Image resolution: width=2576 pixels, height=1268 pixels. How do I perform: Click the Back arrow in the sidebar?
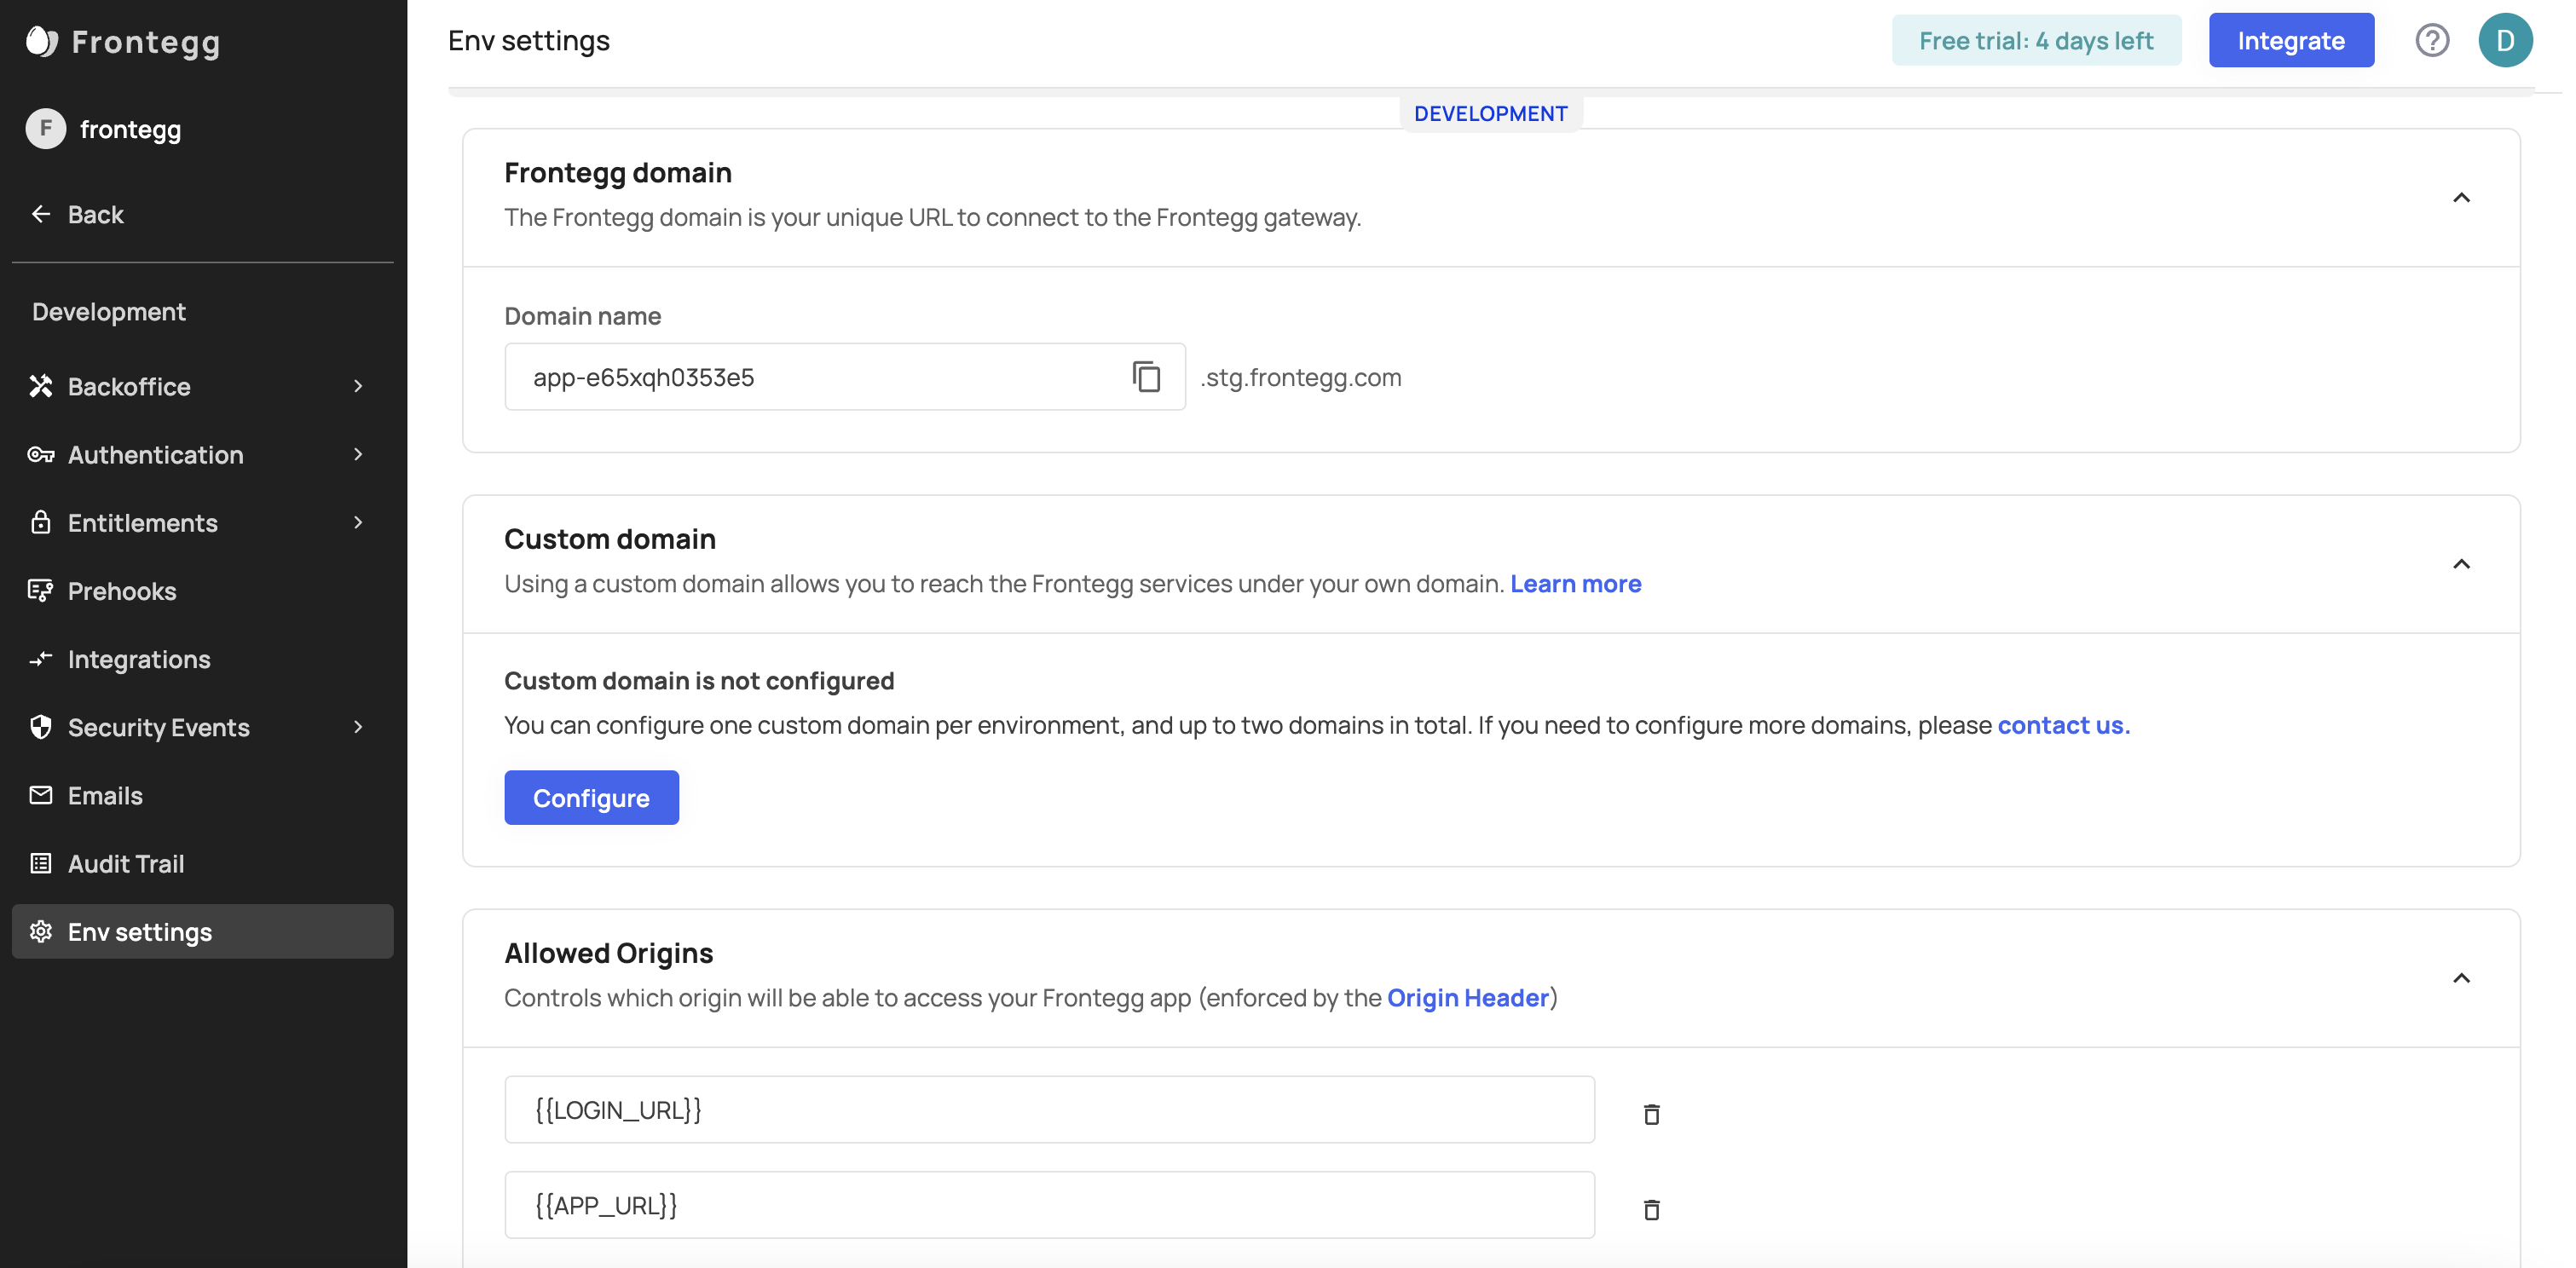pos(41,214)
